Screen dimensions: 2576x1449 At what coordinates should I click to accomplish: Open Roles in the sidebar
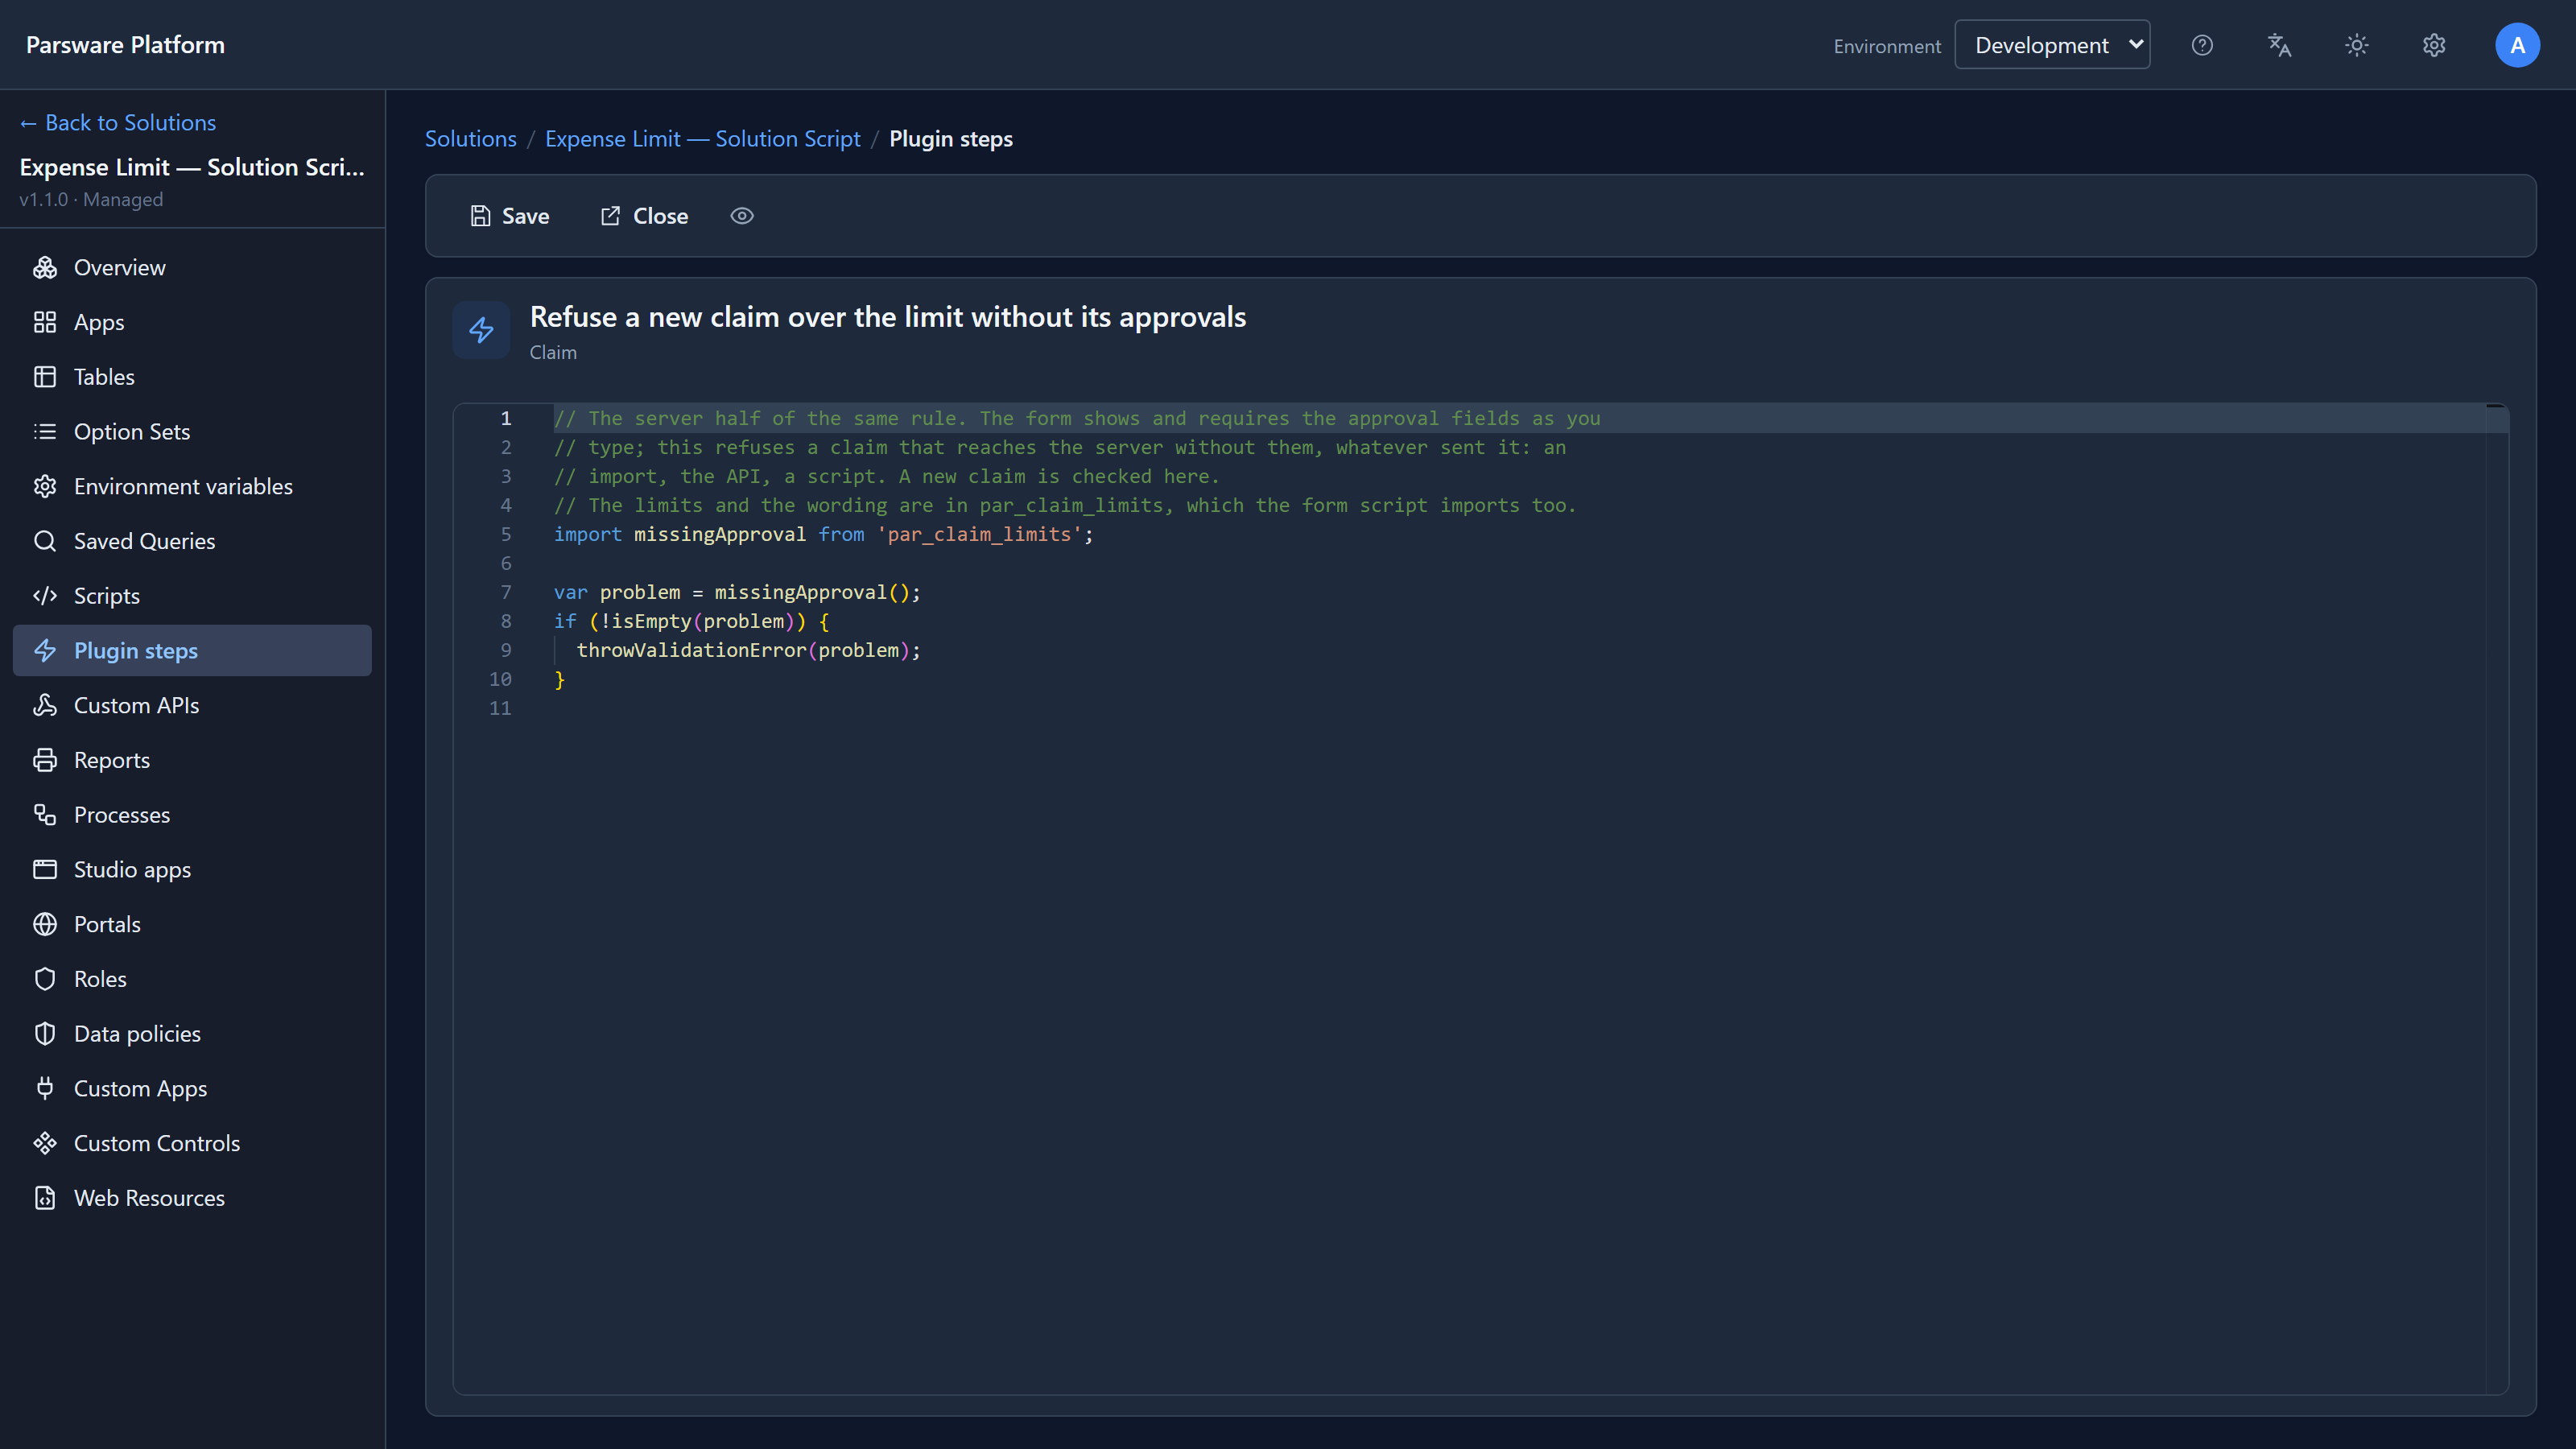coord(192,979)
